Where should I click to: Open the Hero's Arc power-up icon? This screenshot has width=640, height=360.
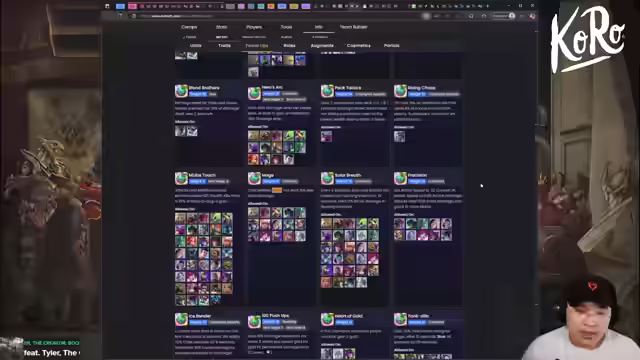pyautogui.click(x=254, y=93)
